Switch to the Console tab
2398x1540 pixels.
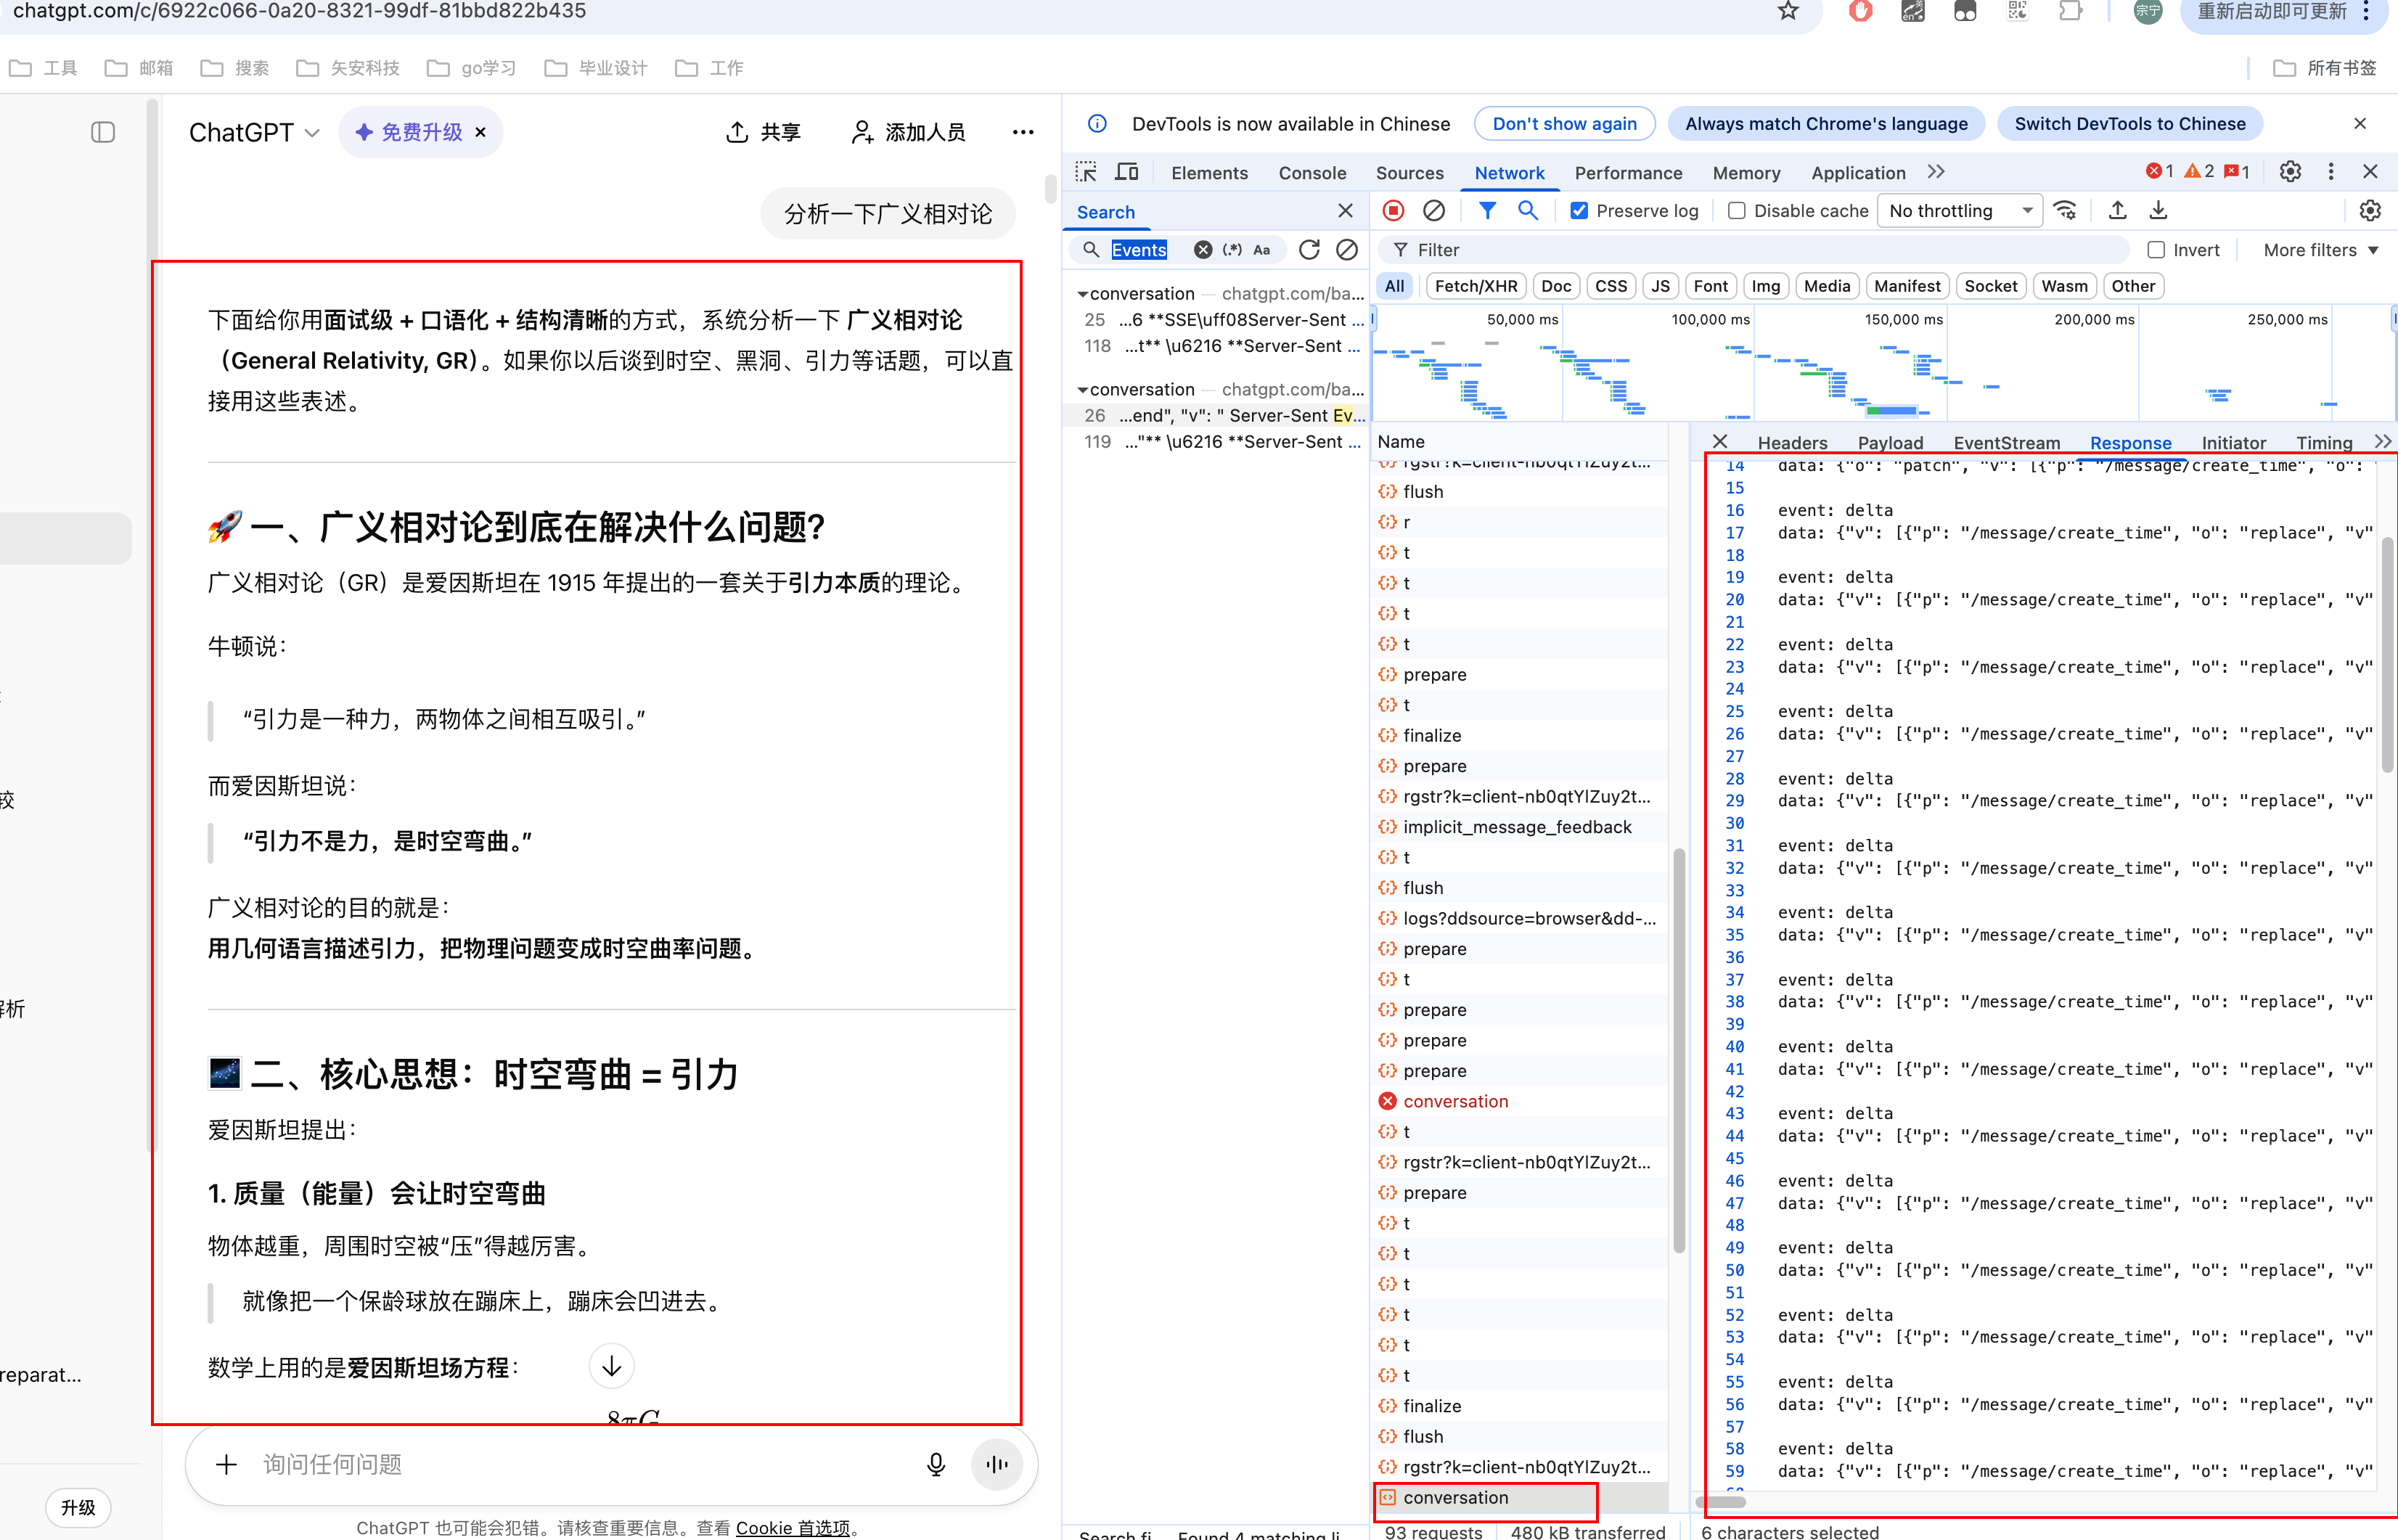(x=1312, y=173)
